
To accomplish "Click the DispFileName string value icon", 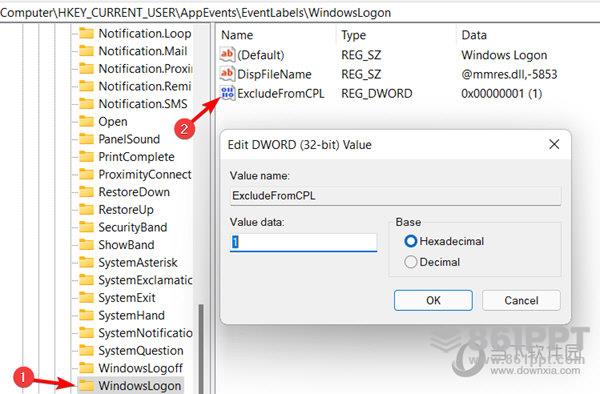I will click(x=227, y=74).
